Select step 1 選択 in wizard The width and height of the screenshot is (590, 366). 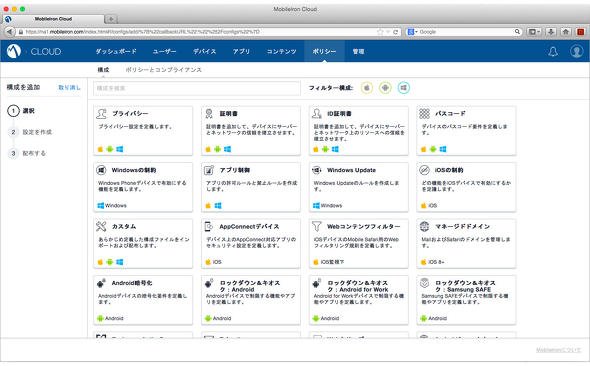21,111
